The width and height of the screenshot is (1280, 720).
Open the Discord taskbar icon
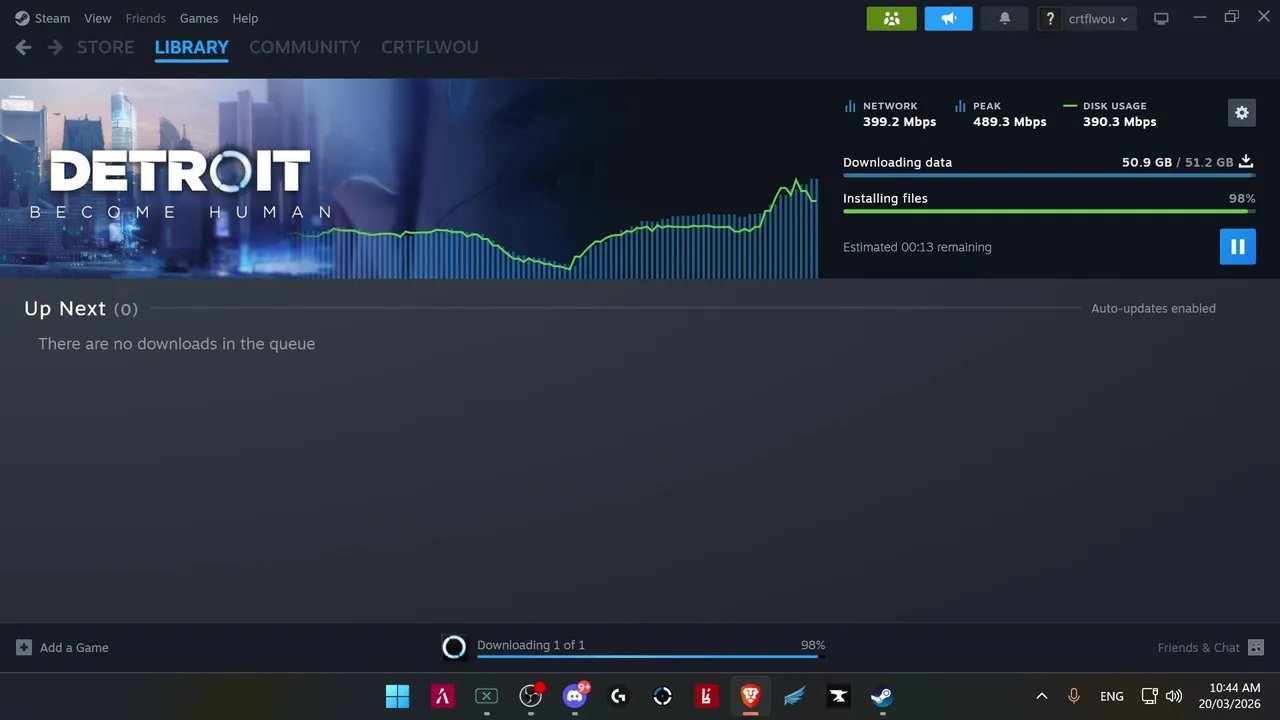575,696
